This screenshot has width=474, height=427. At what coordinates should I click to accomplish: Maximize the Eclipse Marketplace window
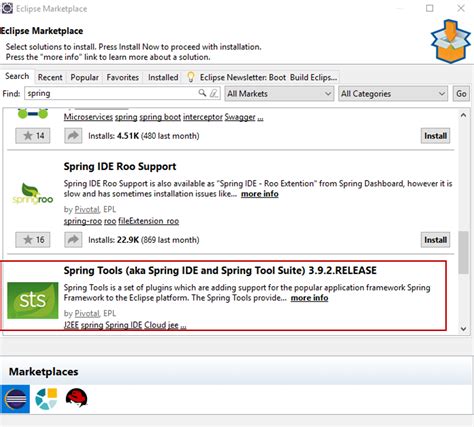(x=430, y=8)
